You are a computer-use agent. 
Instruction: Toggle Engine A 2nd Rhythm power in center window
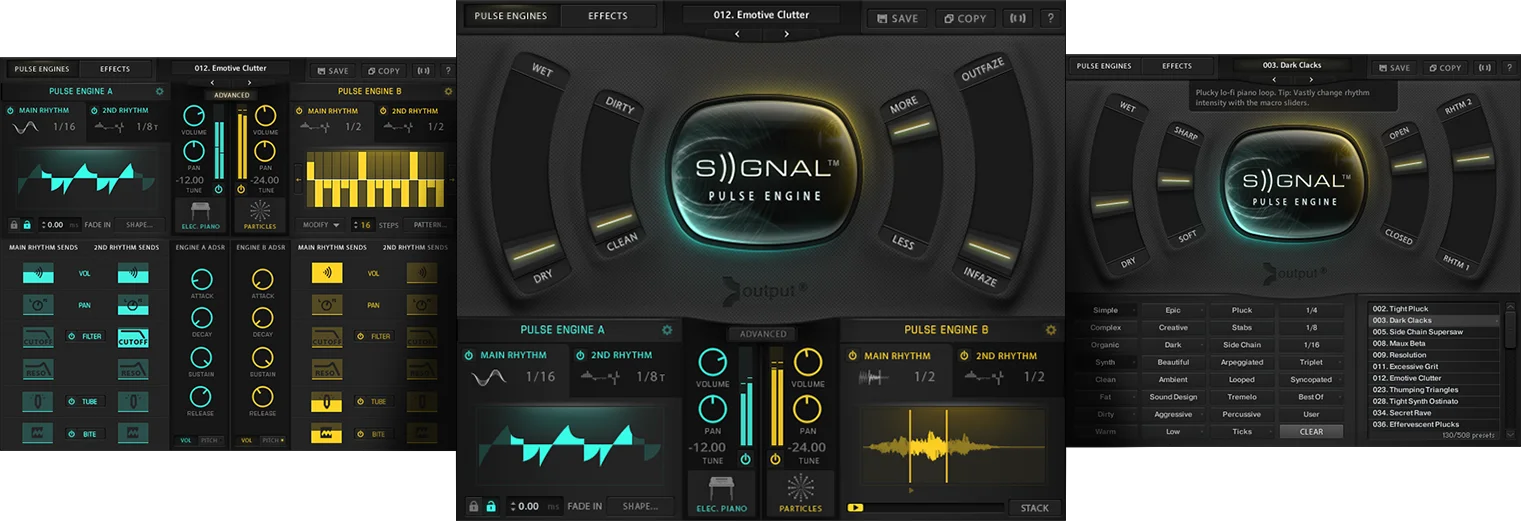click(582, 355)
